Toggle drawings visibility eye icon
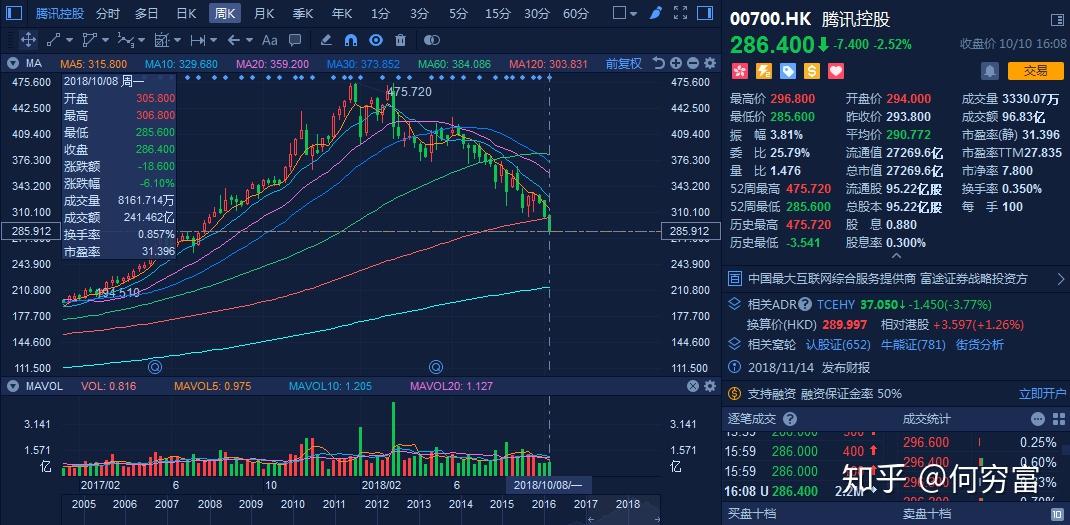 375,40
